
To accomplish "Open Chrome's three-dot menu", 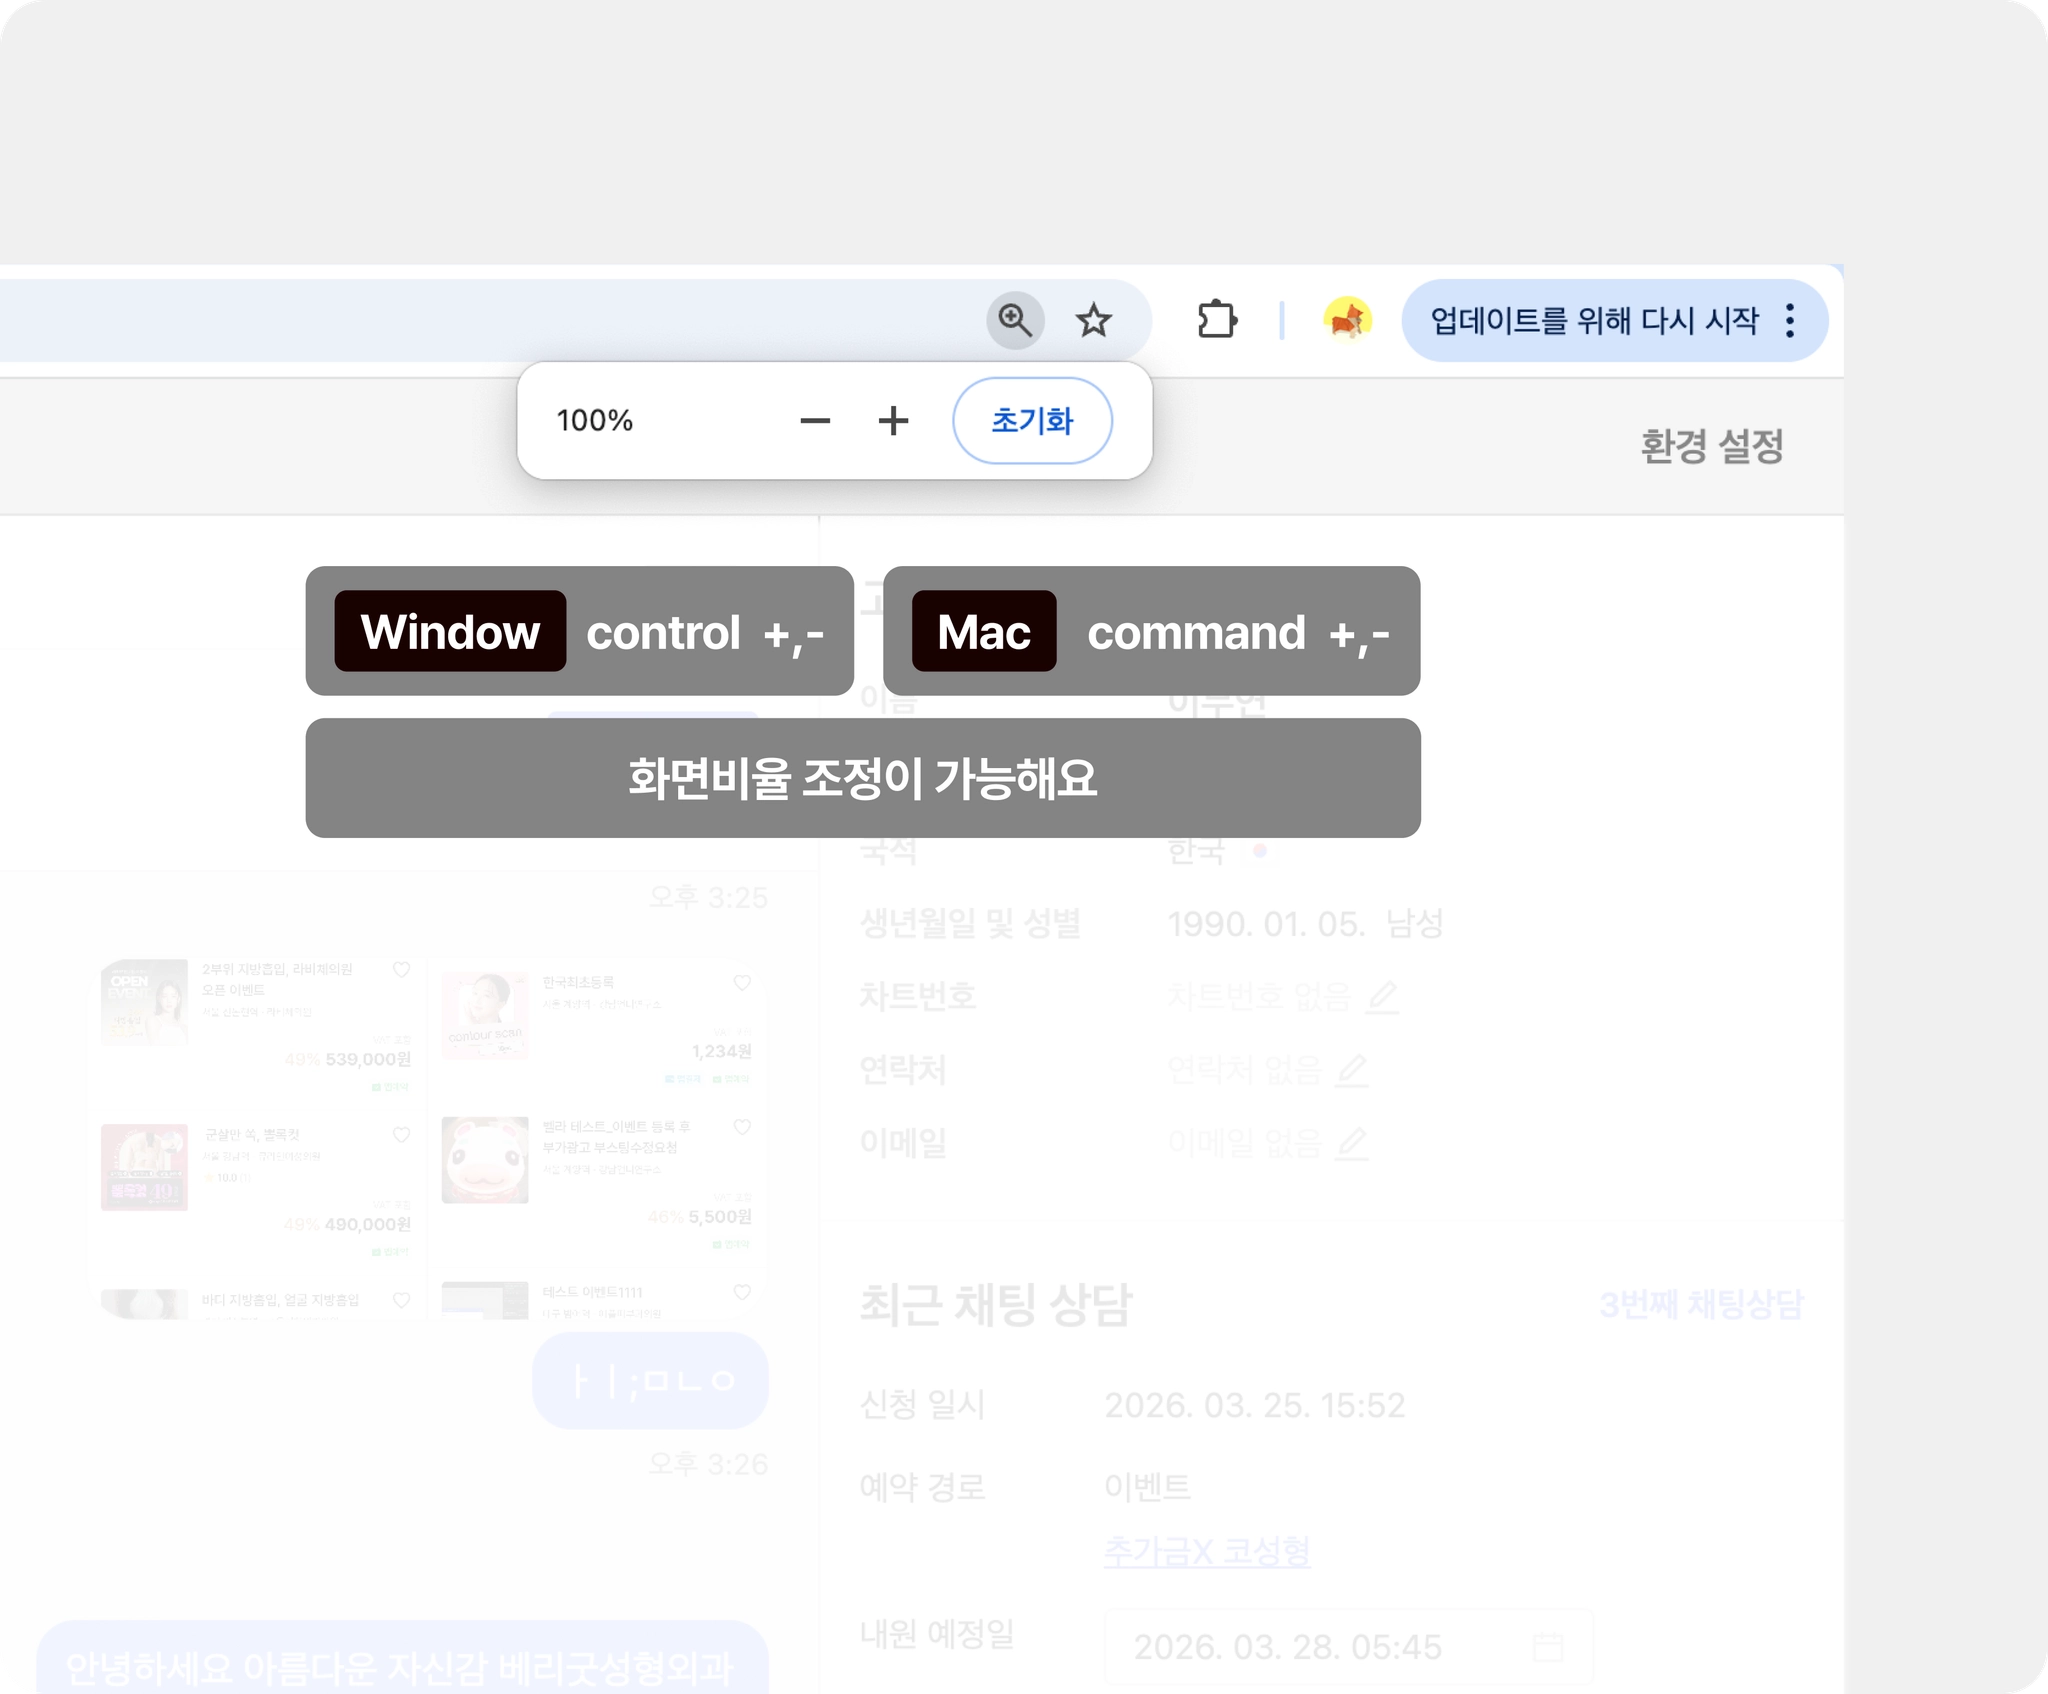I will [x=1790, y=321].
